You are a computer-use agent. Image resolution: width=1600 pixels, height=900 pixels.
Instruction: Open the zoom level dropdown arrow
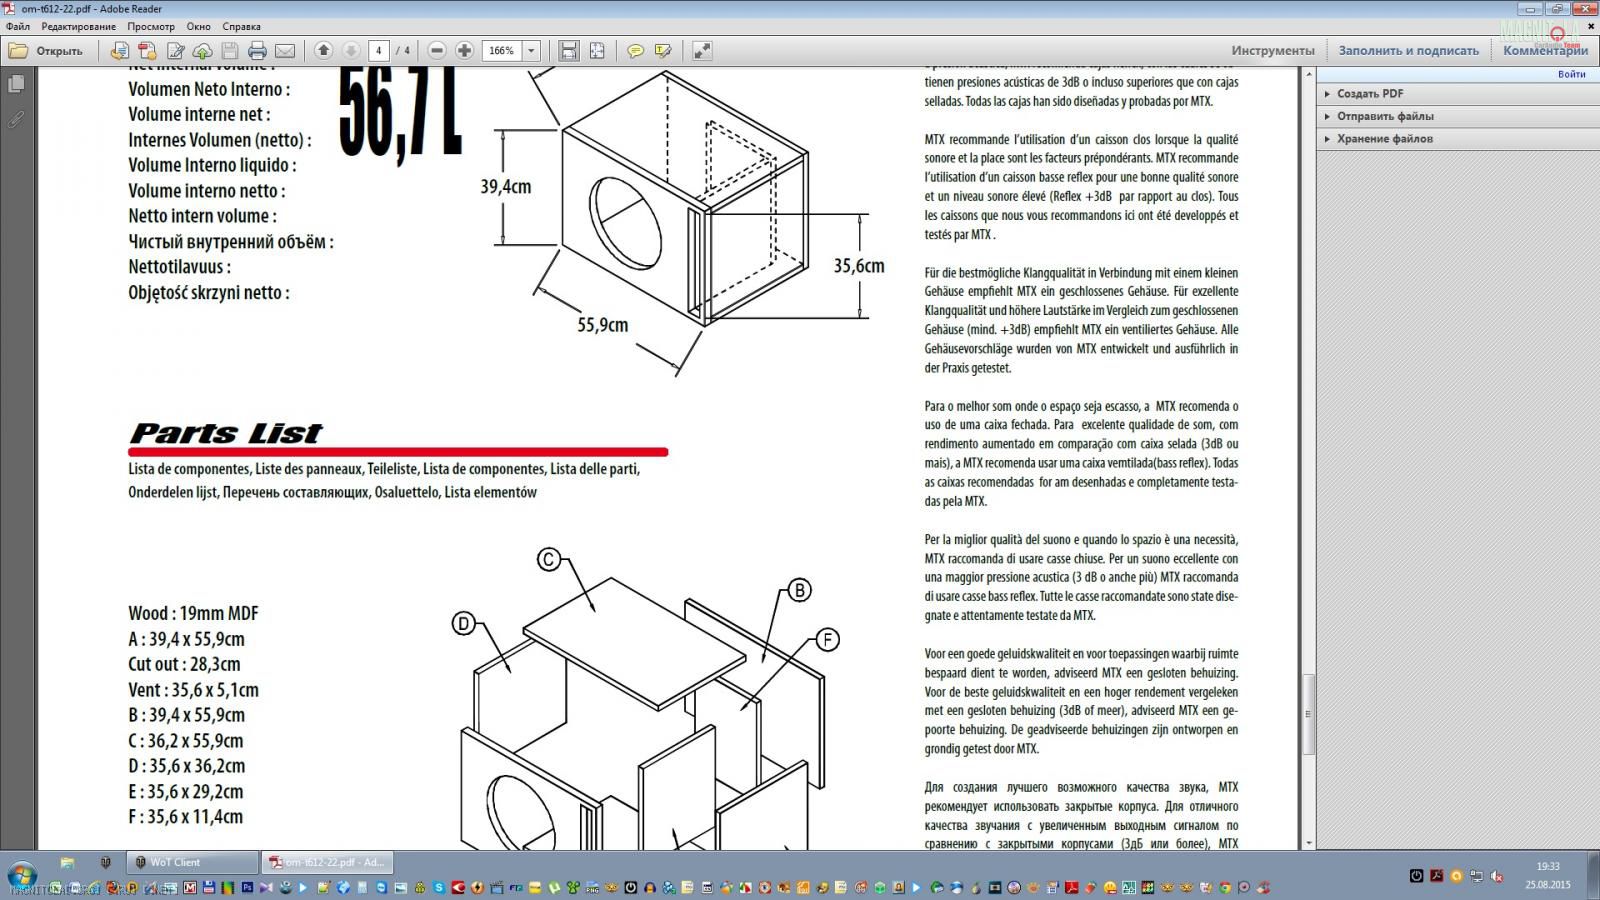531,50
